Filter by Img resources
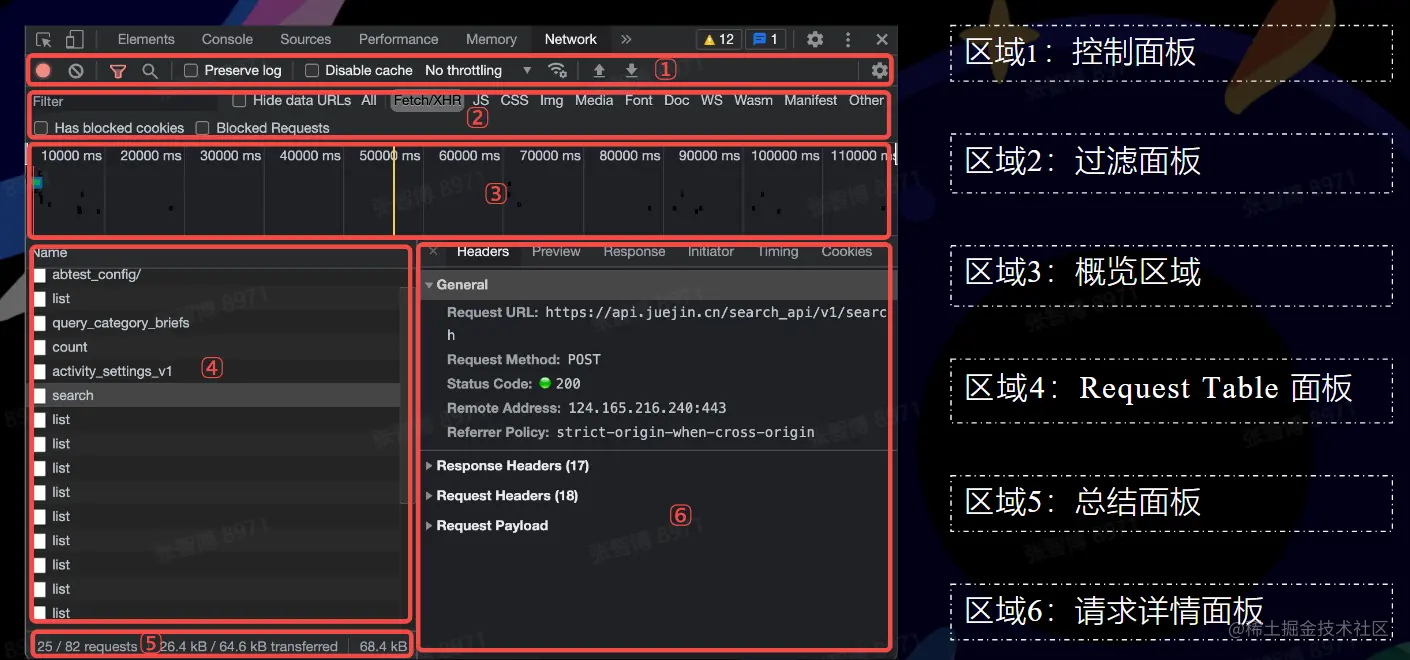Viewport: 1410px width, 660px height. coord(551,100)
